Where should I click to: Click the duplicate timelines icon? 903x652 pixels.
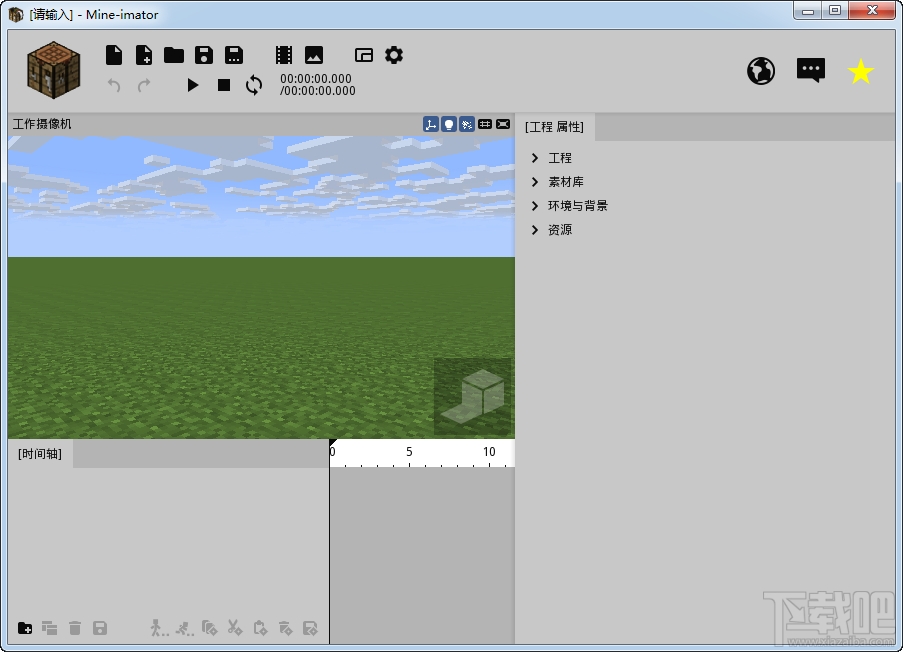point(50,628)
